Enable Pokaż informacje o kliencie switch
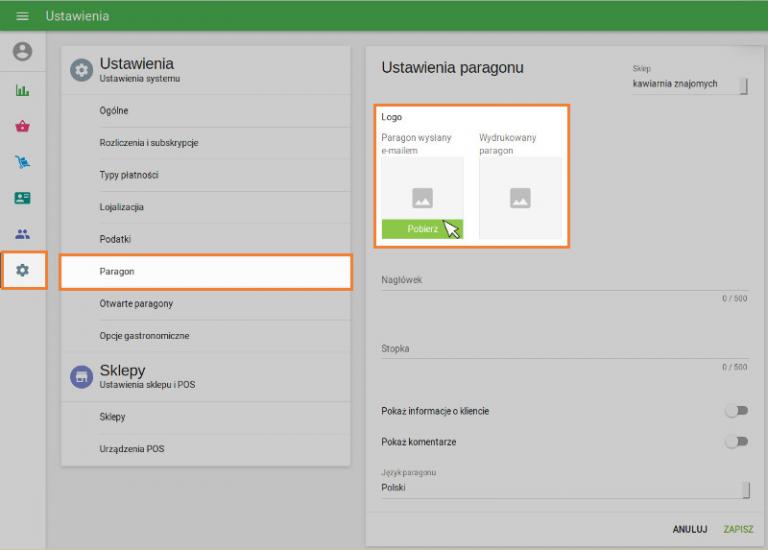 tap(736, 411)
